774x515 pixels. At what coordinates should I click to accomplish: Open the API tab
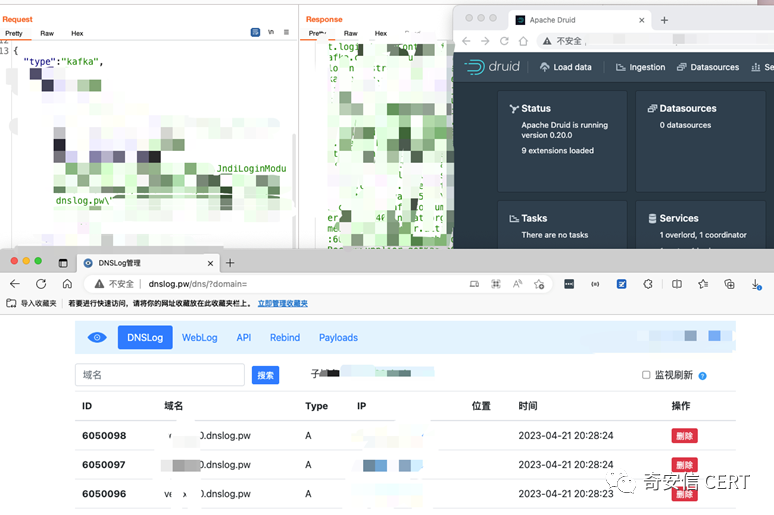coord(244,337)
